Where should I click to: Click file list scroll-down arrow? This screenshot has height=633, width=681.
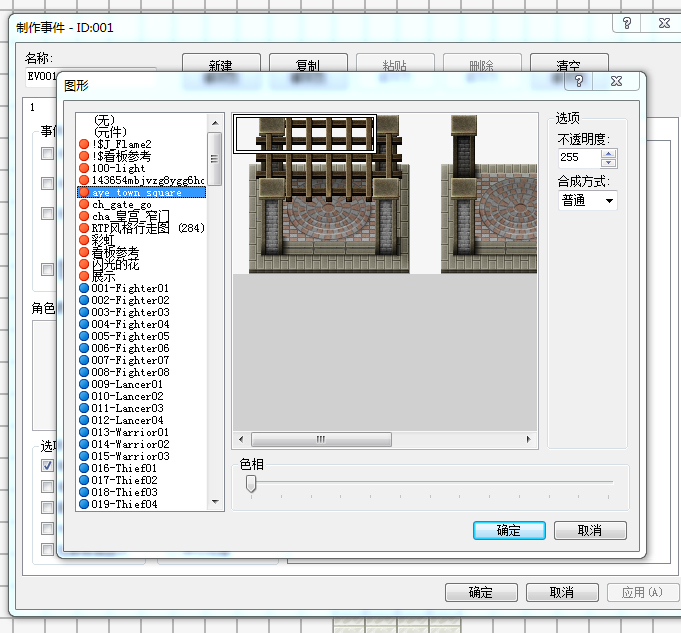(x=215, y=502)
